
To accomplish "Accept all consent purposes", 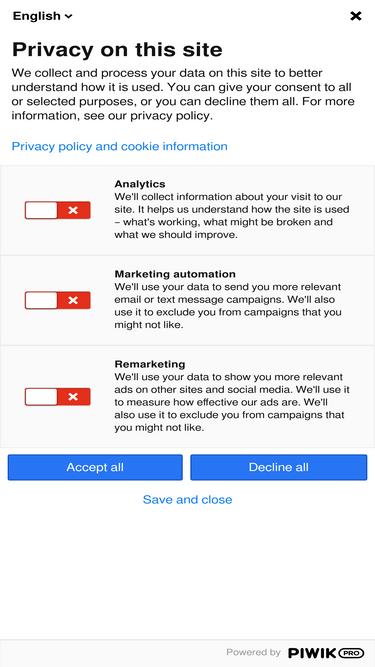I will (95, 467).
